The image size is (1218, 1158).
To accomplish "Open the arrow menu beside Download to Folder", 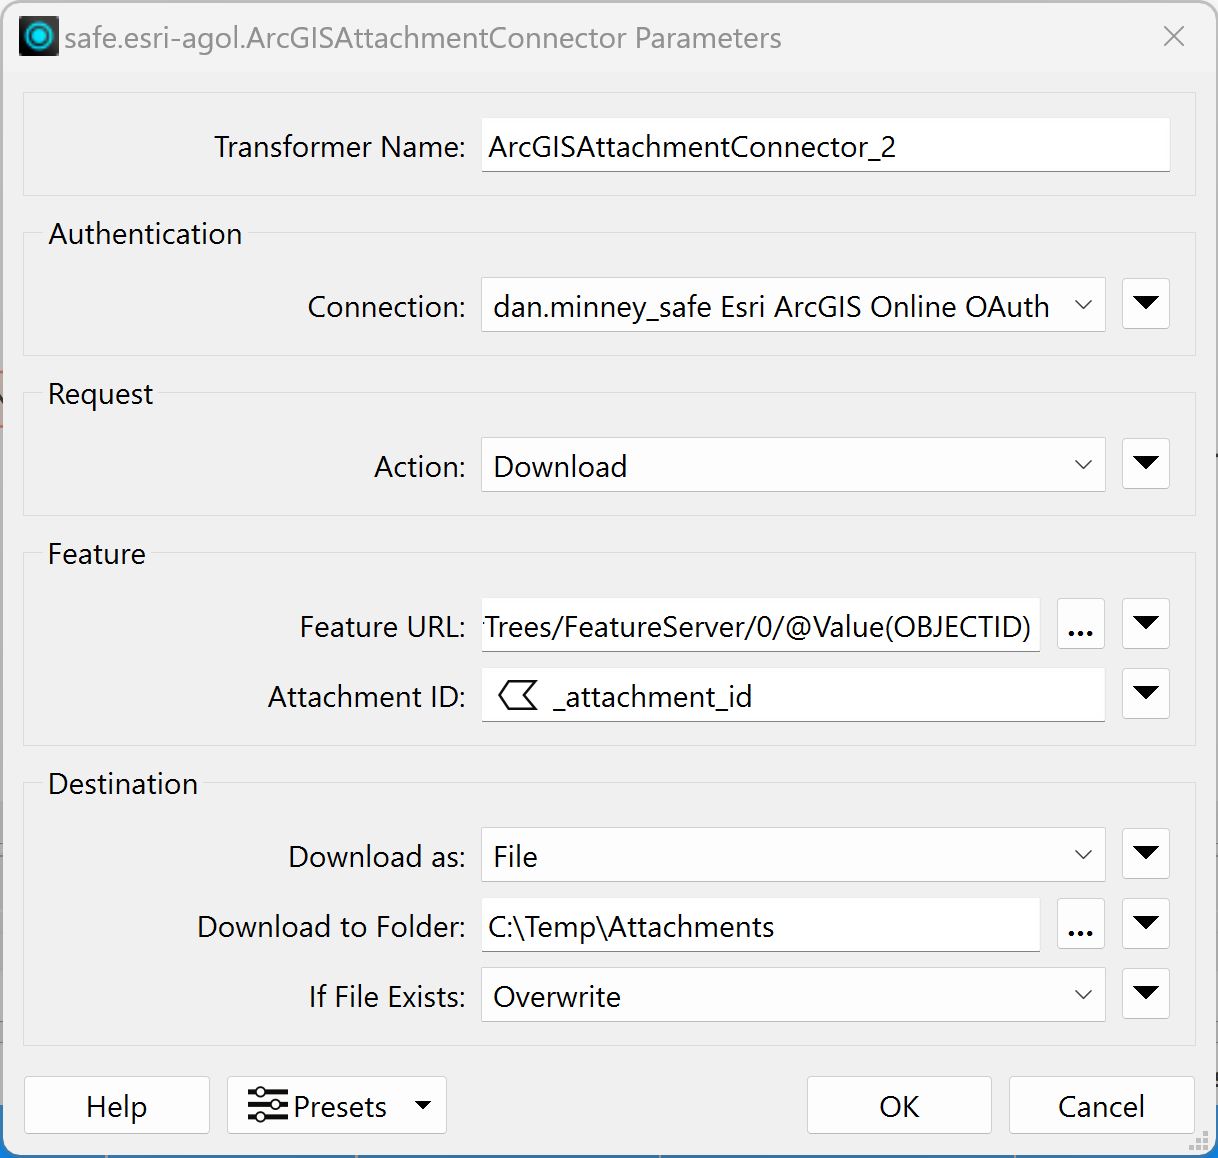I will point(1146,923).
